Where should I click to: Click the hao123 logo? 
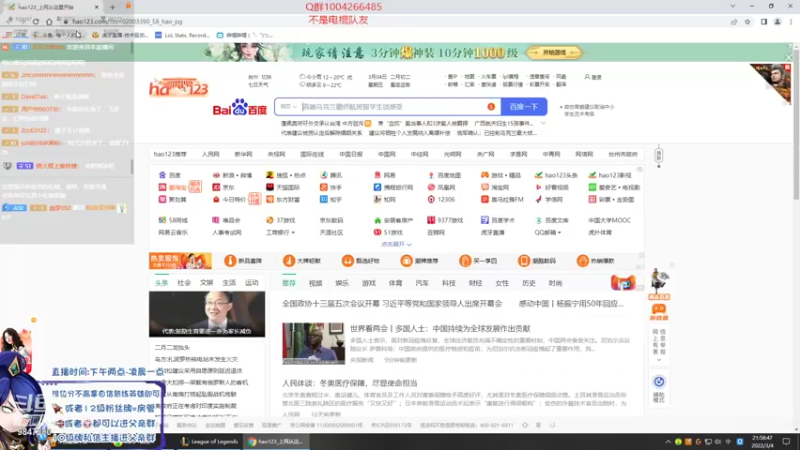pyautogui.click(x=179, y=87)
